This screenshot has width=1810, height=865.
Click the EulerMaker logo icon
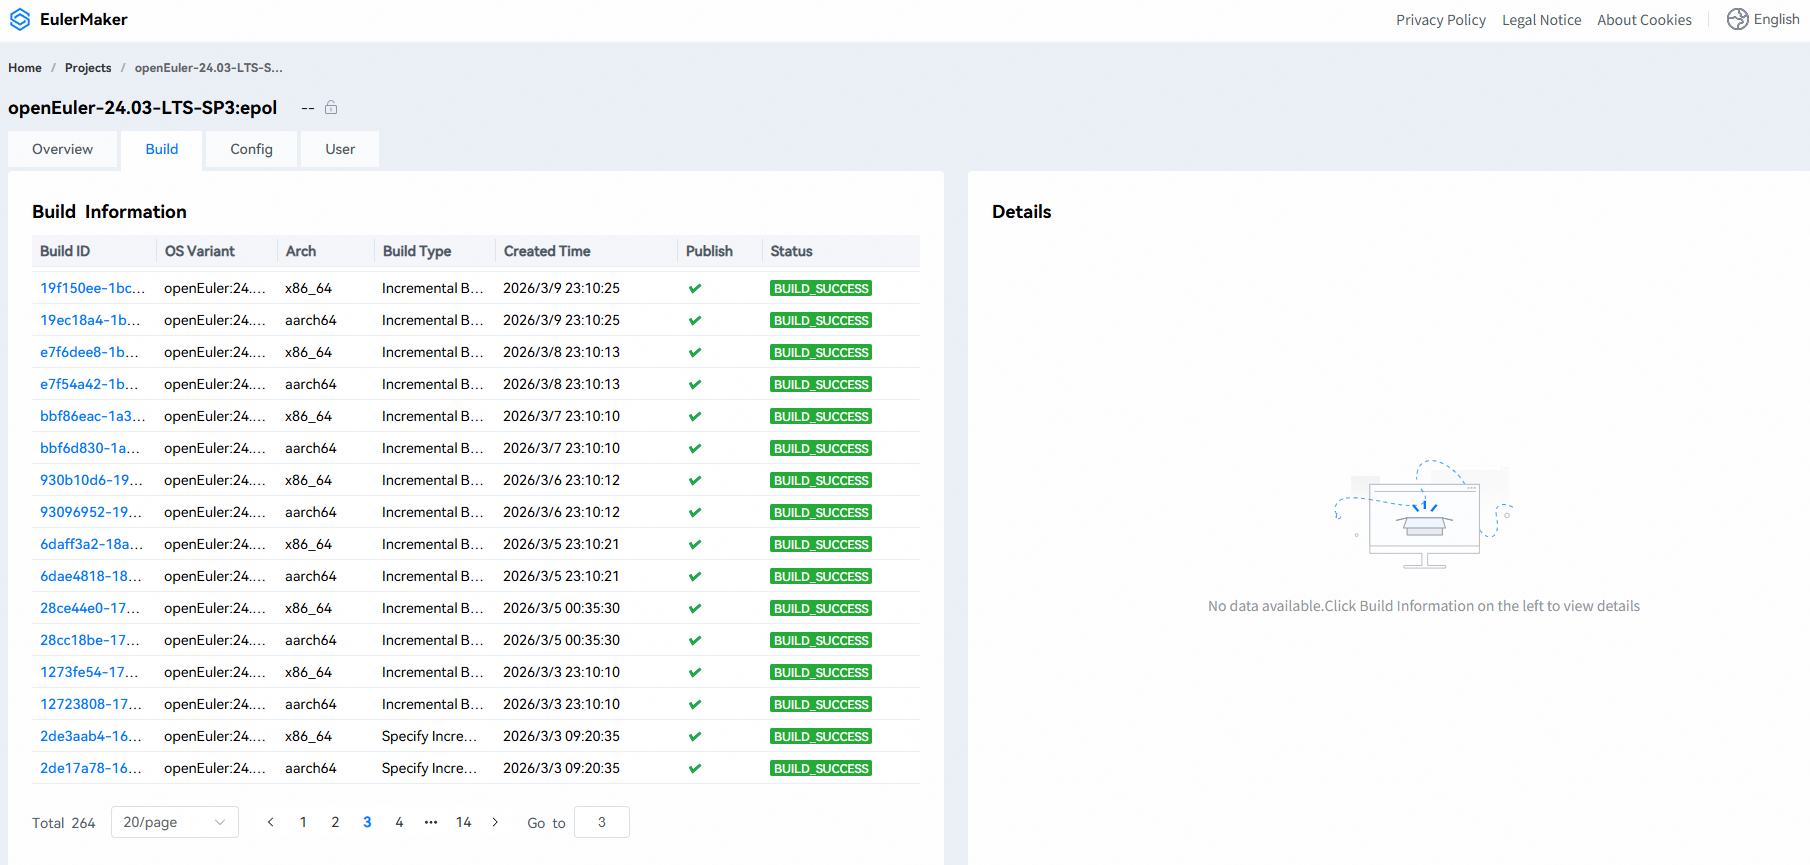[20, 19]
